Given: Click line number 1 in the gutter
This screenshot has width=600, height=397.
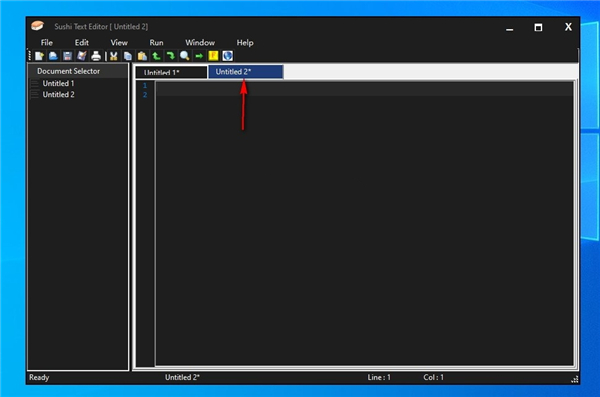Looking at the screenshot, I should 145,85.
